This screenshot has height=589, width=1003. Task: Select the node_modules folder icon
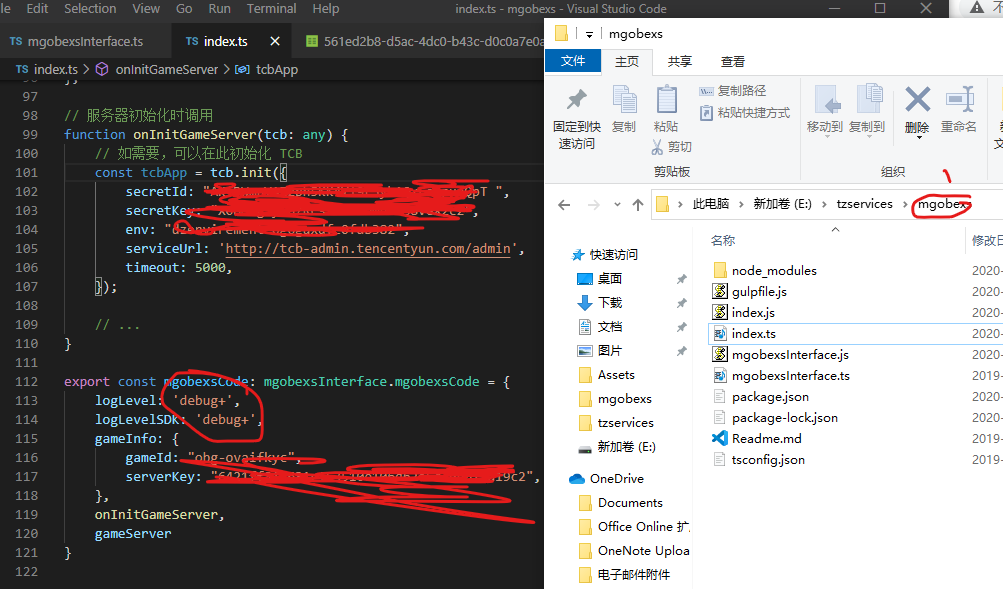pyautogui.click(x=720, y=271)
